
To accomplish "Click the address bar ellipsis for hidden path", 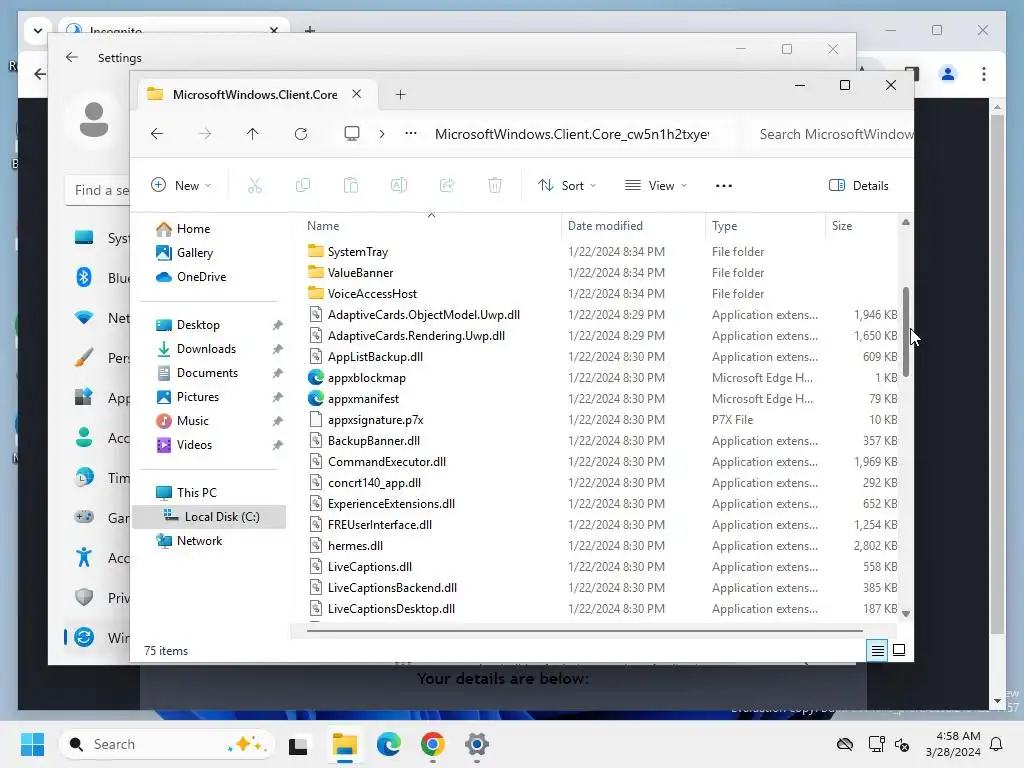I will [x=411, y=133].
